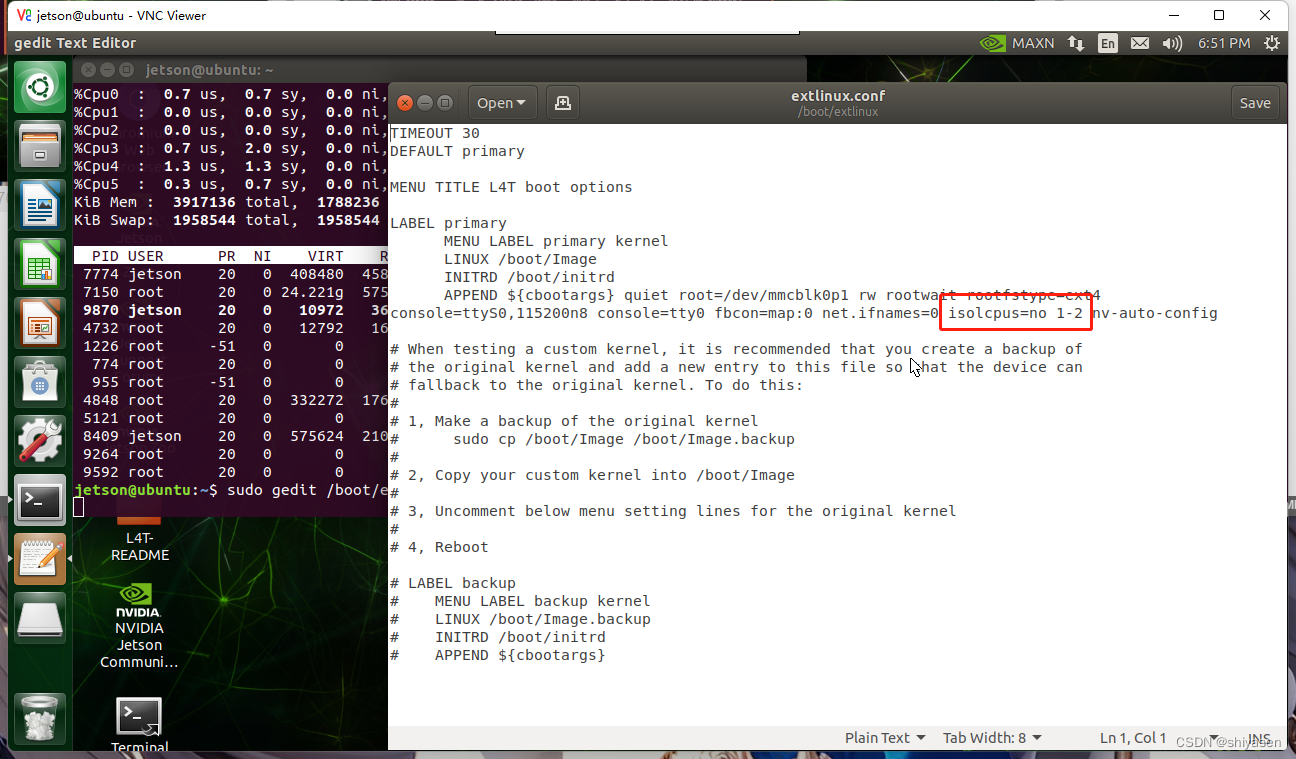
Task: Click the envelope message indicator in top bar
Action: coord(1140,43)
